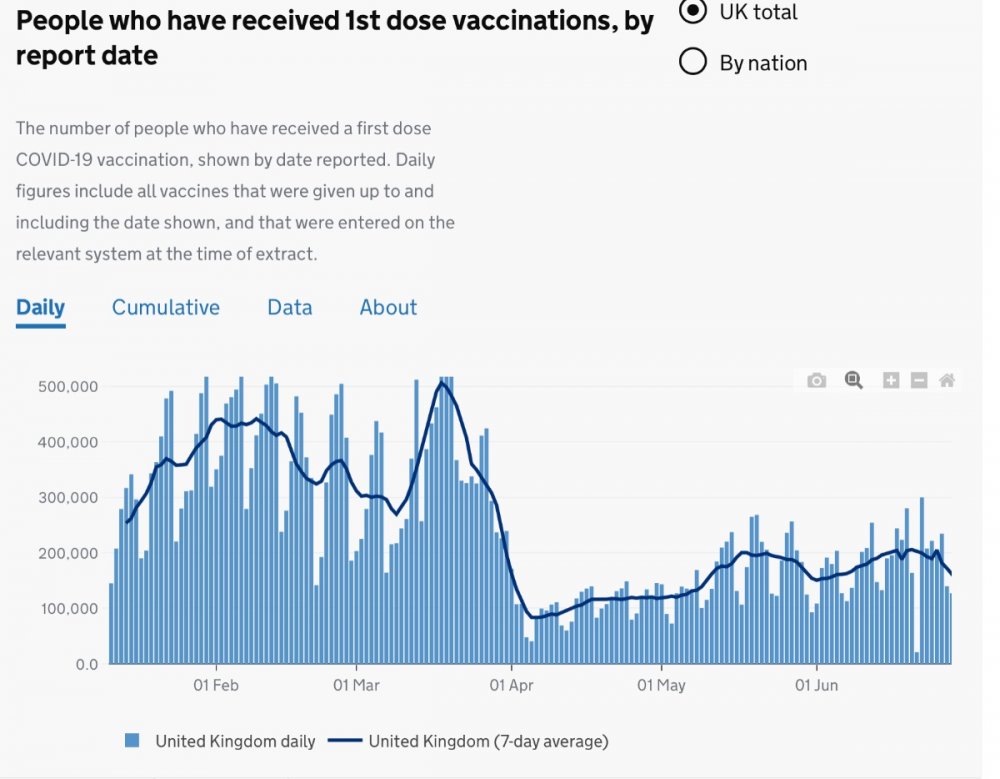Image resolution: width=1000 pixels, height=779 pixels.
Task: Open the Daily tab
Action: [x=40, y=307]
